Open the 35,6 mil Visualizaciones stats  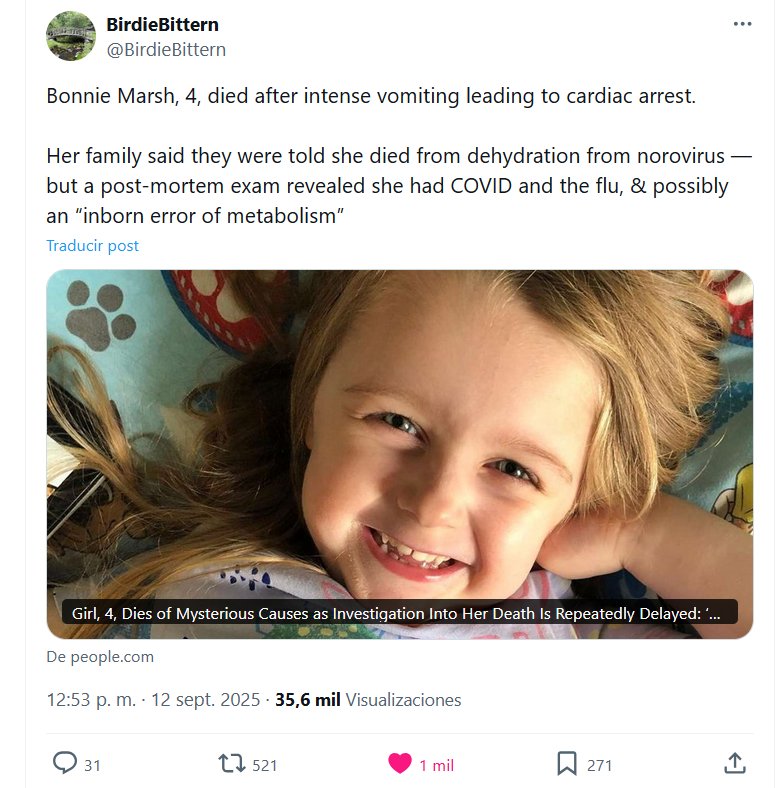click(x=368, y=700)
